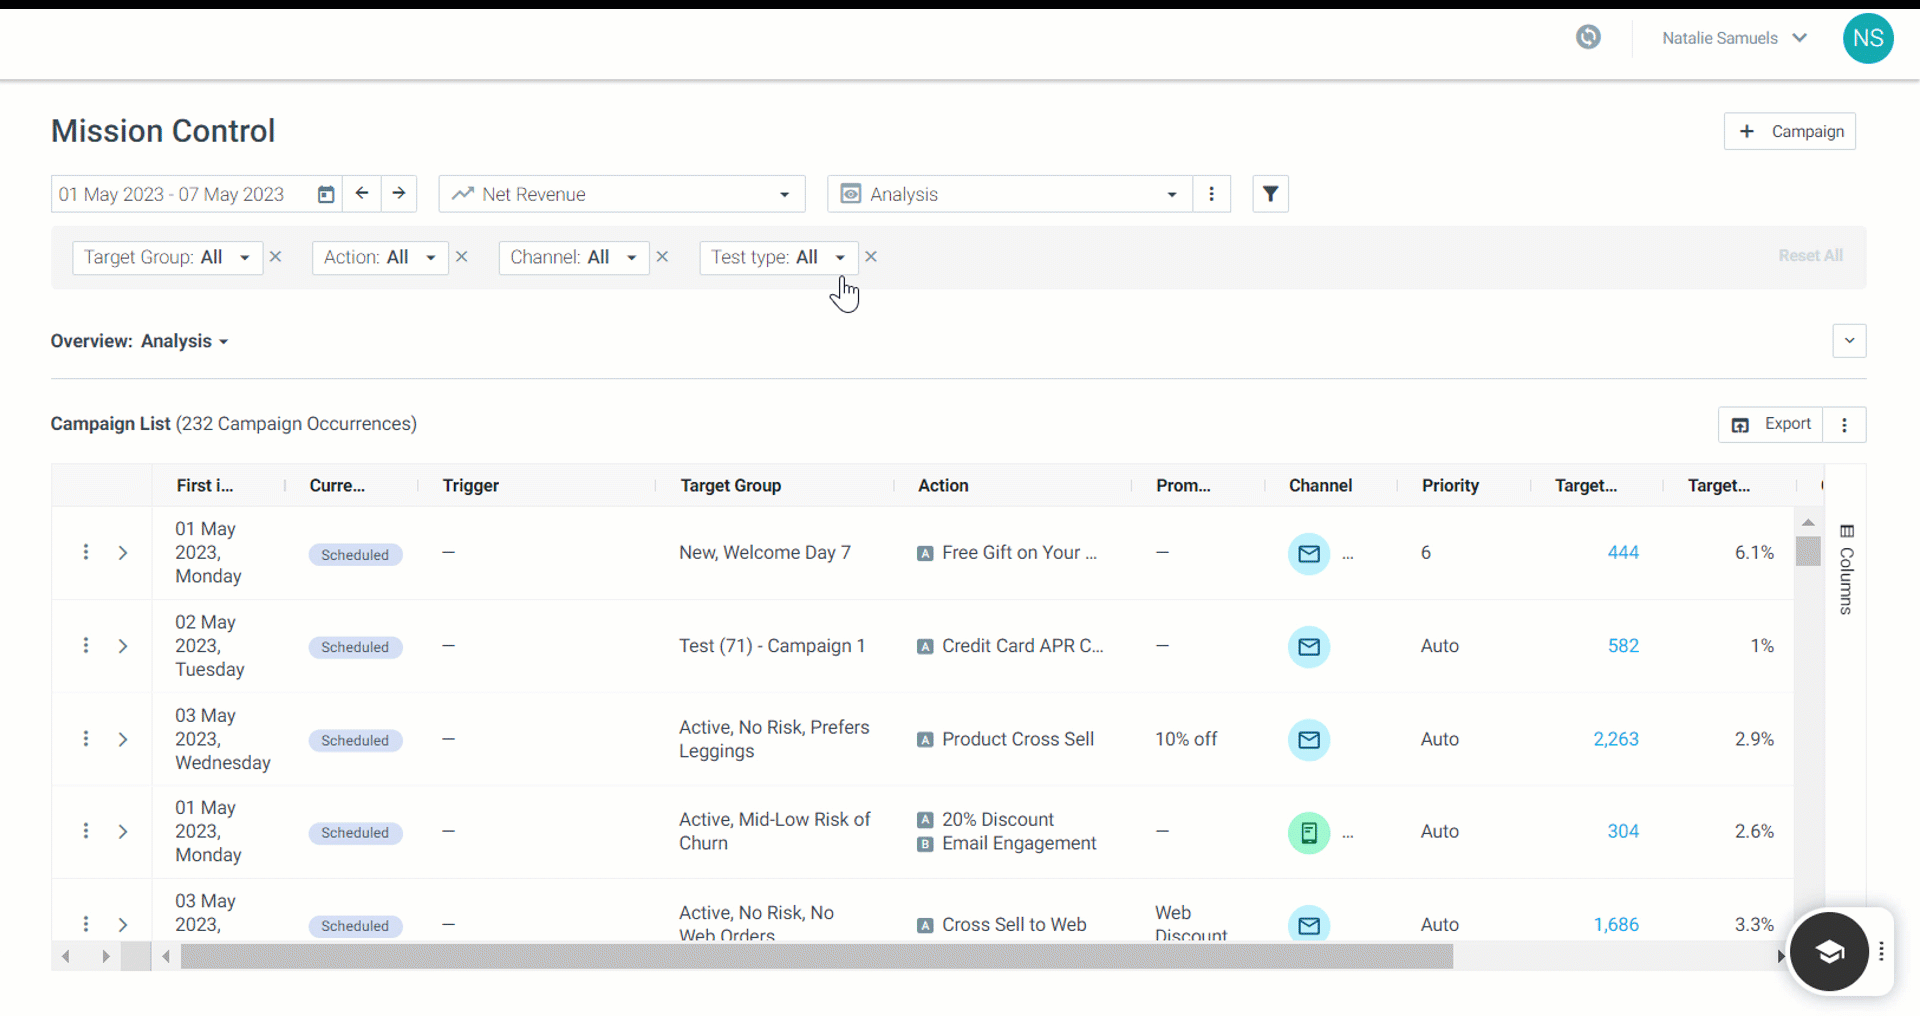Screen dimensions: 1920x1016
Task: Open Columns side panel tab
Action: [1846, 569]
